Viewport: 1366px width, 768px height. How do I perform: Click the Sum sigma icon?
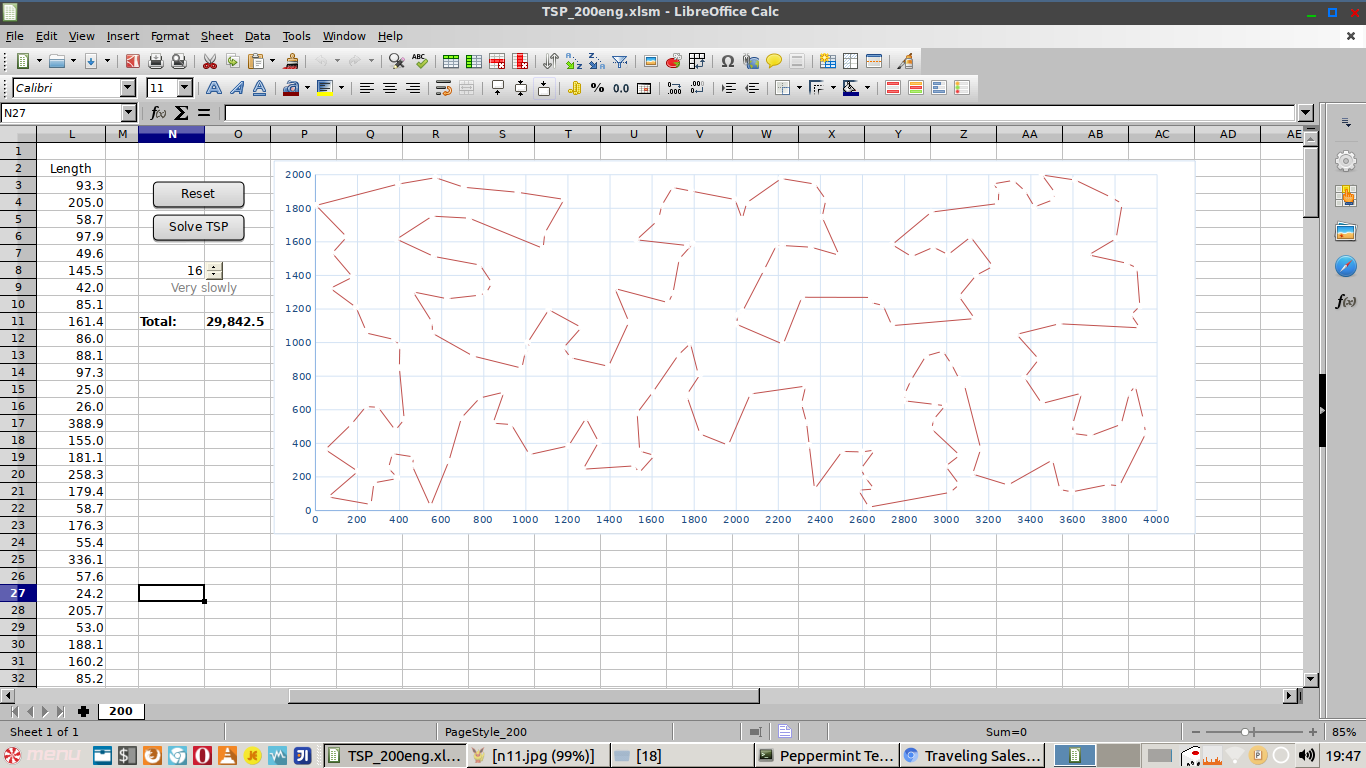[181, 113]
